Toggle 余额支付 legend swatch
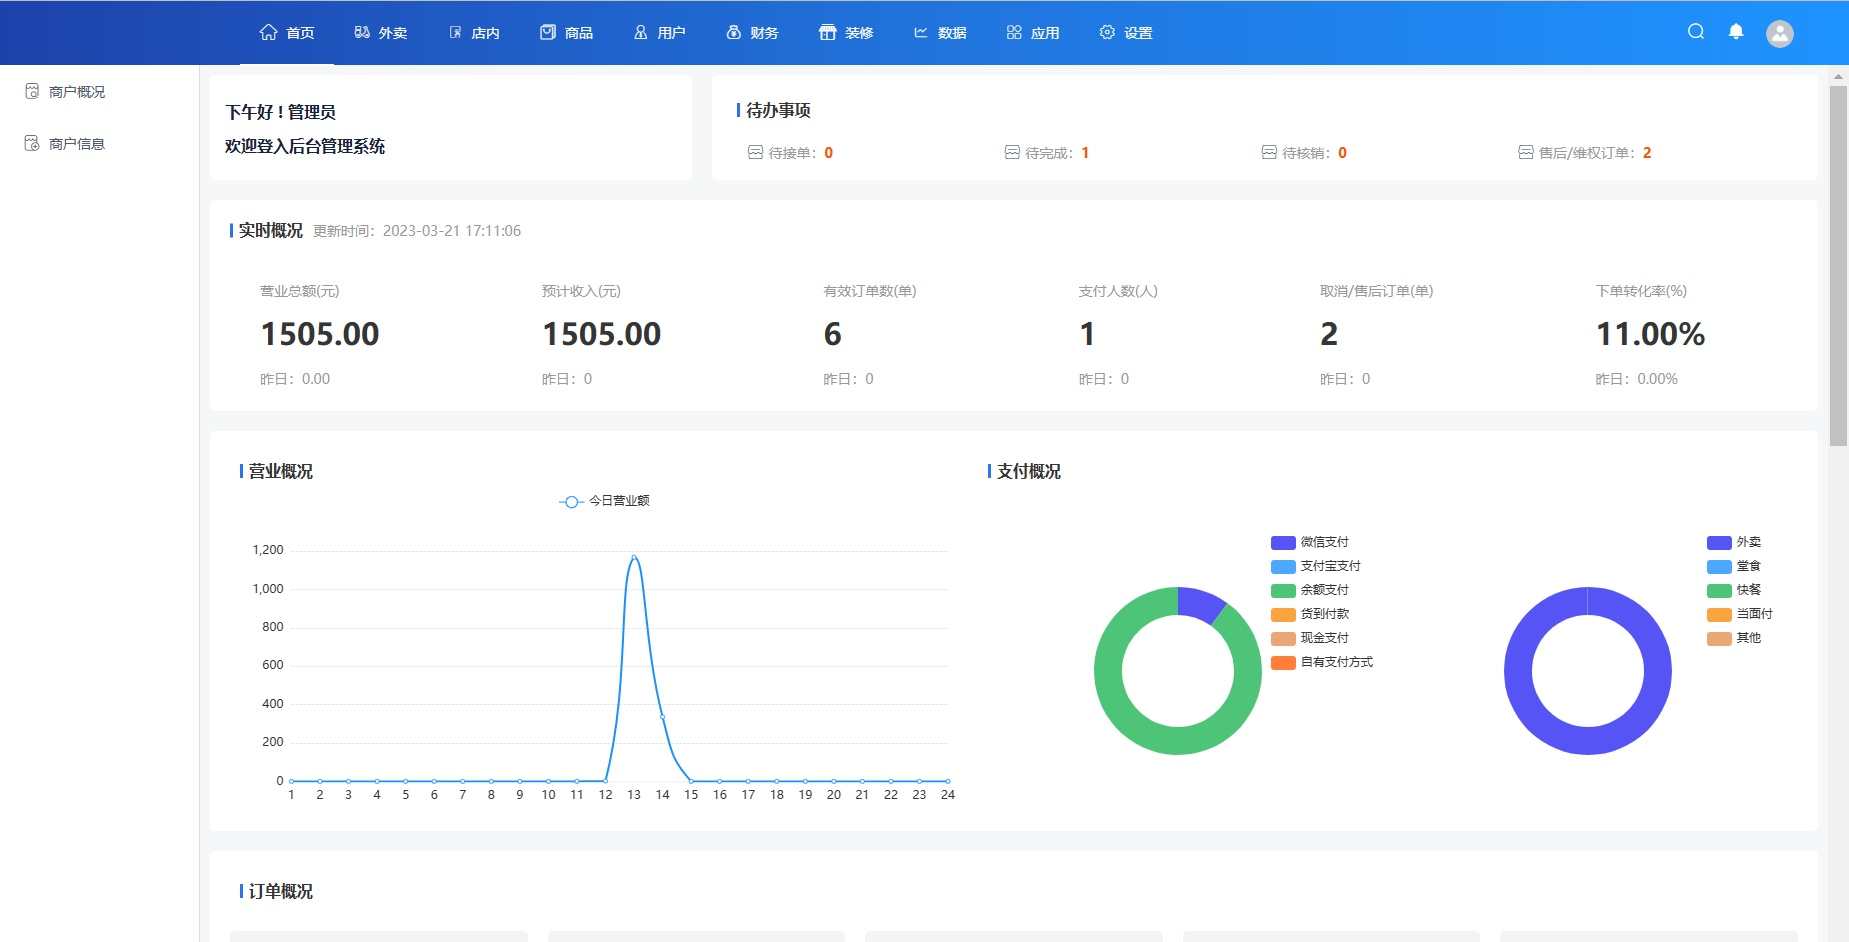1849x942 pixels. click(x=1283, y=591)
